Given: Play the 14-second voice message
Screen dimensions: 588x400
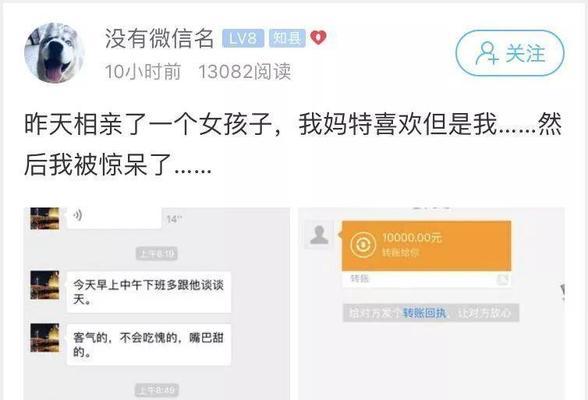Looking at the screenshot, I should pyautogui.click(x=114, y=217).
